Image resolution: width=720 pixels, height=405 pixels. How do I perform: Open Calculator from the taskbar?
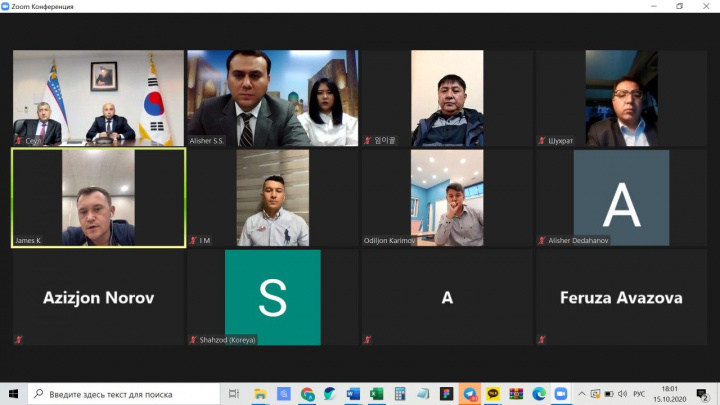[400, 394]
